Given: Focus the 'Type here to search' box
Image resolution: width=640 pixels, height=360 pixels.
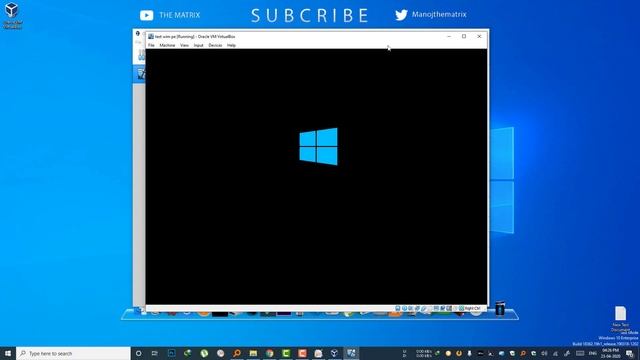Looking at the screenshot, I should coord(73,353).
